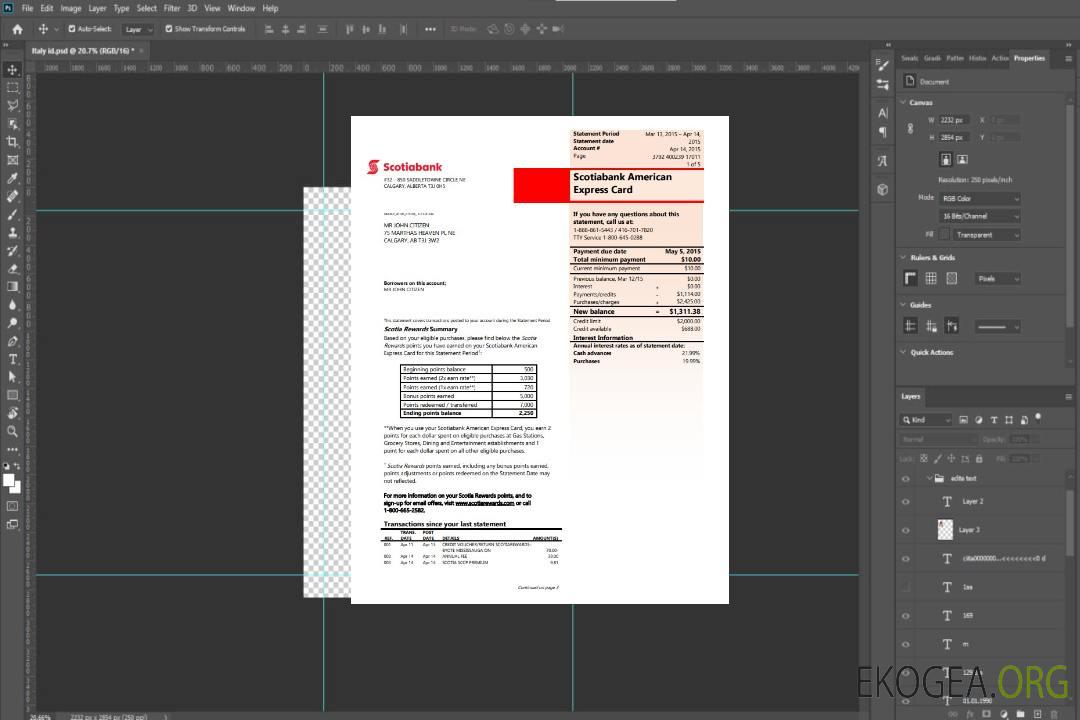Screen dimensions: 1080x720
Task: Click the canvas width input field
Action: (x=954, y=120)
